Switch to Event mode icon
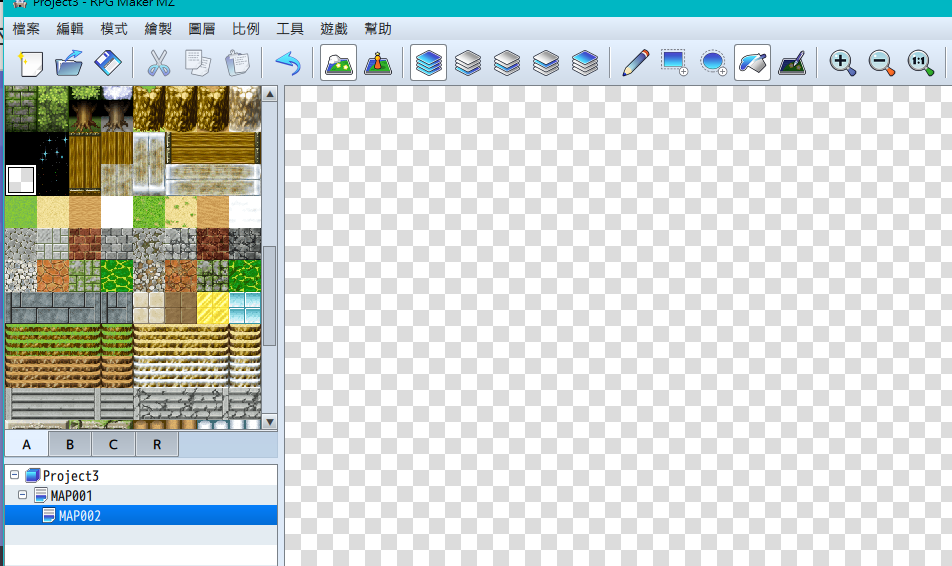The height and width of the screenshot is (566, 952). tap(378, 63)
